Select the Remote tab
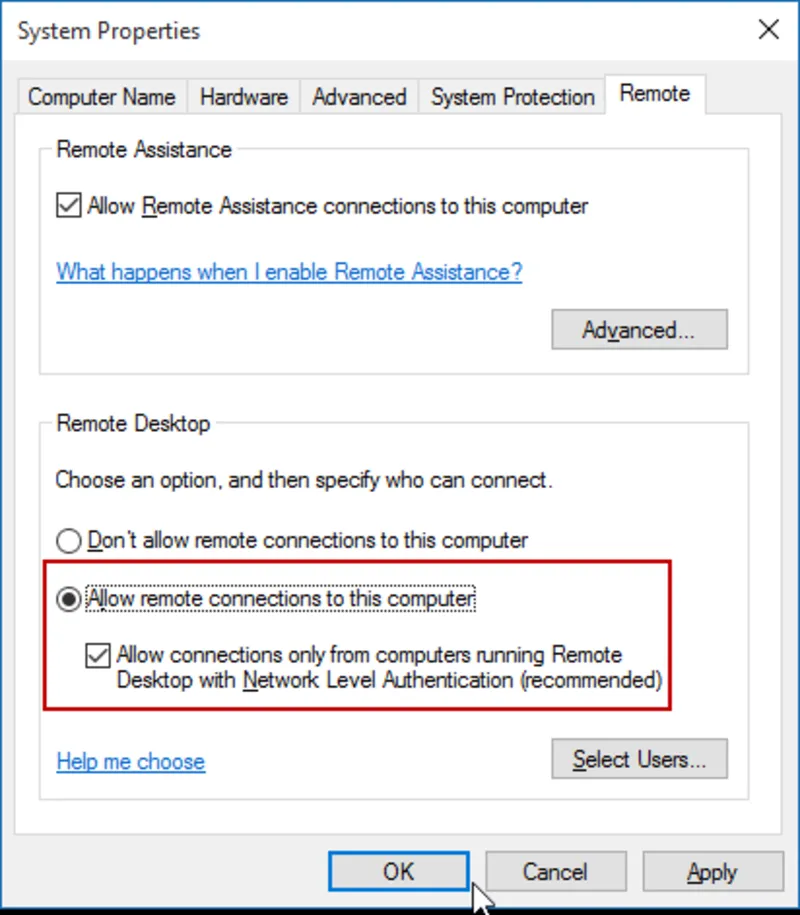800x915 pixels. click(655, 93)
